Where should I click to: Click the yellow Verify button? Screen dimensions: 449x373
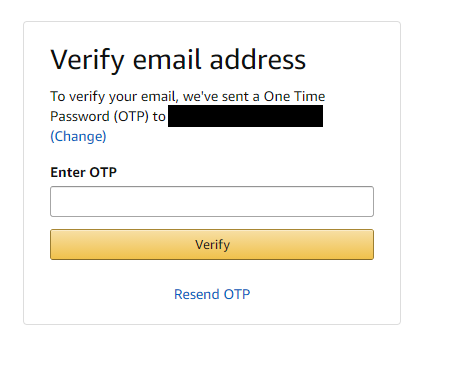click(212, 244)
